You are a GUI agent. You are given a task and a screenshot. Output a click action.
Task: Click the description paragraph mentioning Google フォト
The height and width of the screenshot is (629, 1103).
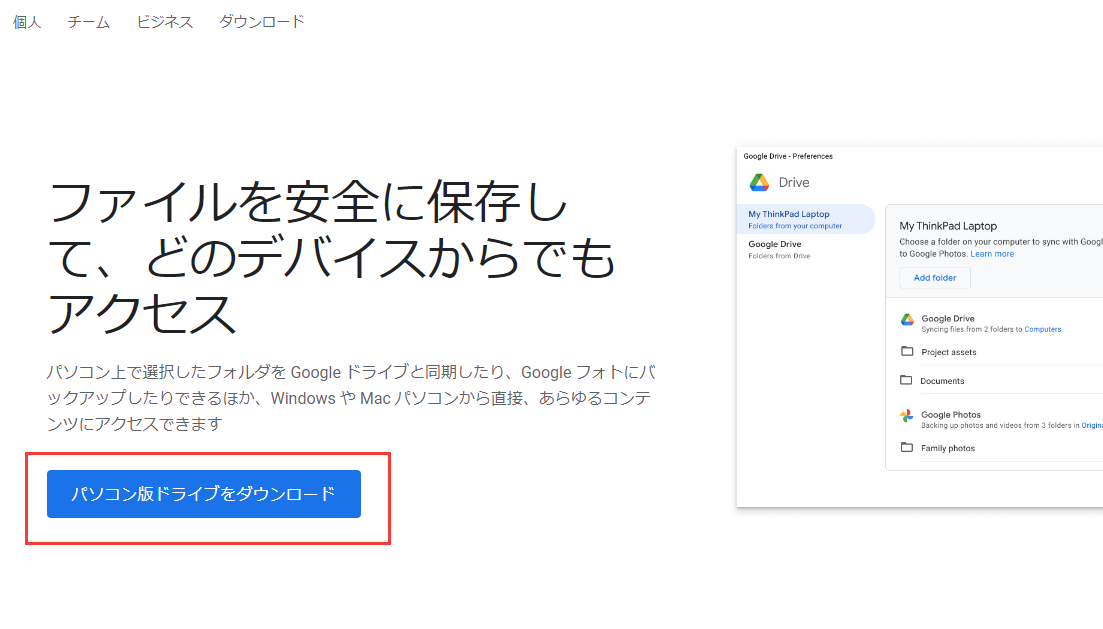pos(350,398)
